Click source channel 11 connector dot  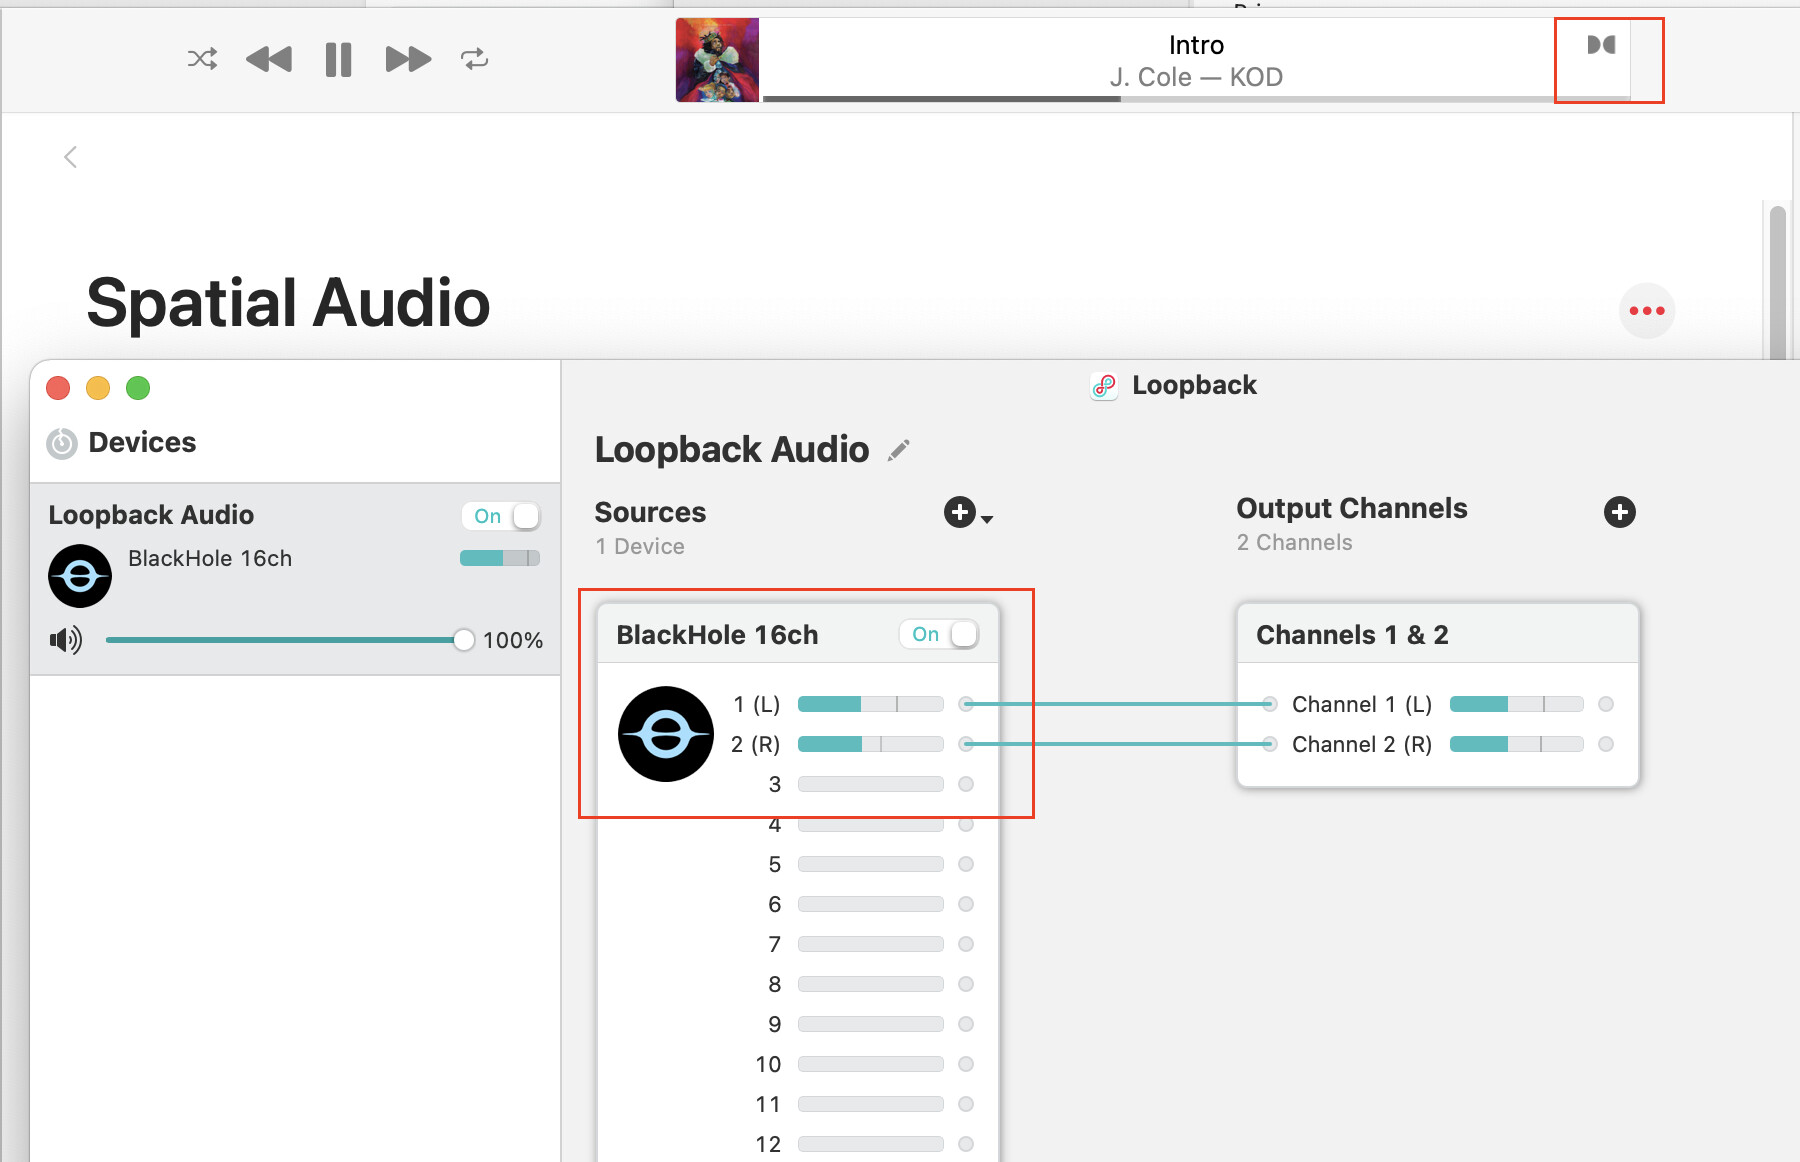click(x=966, y=1104)
